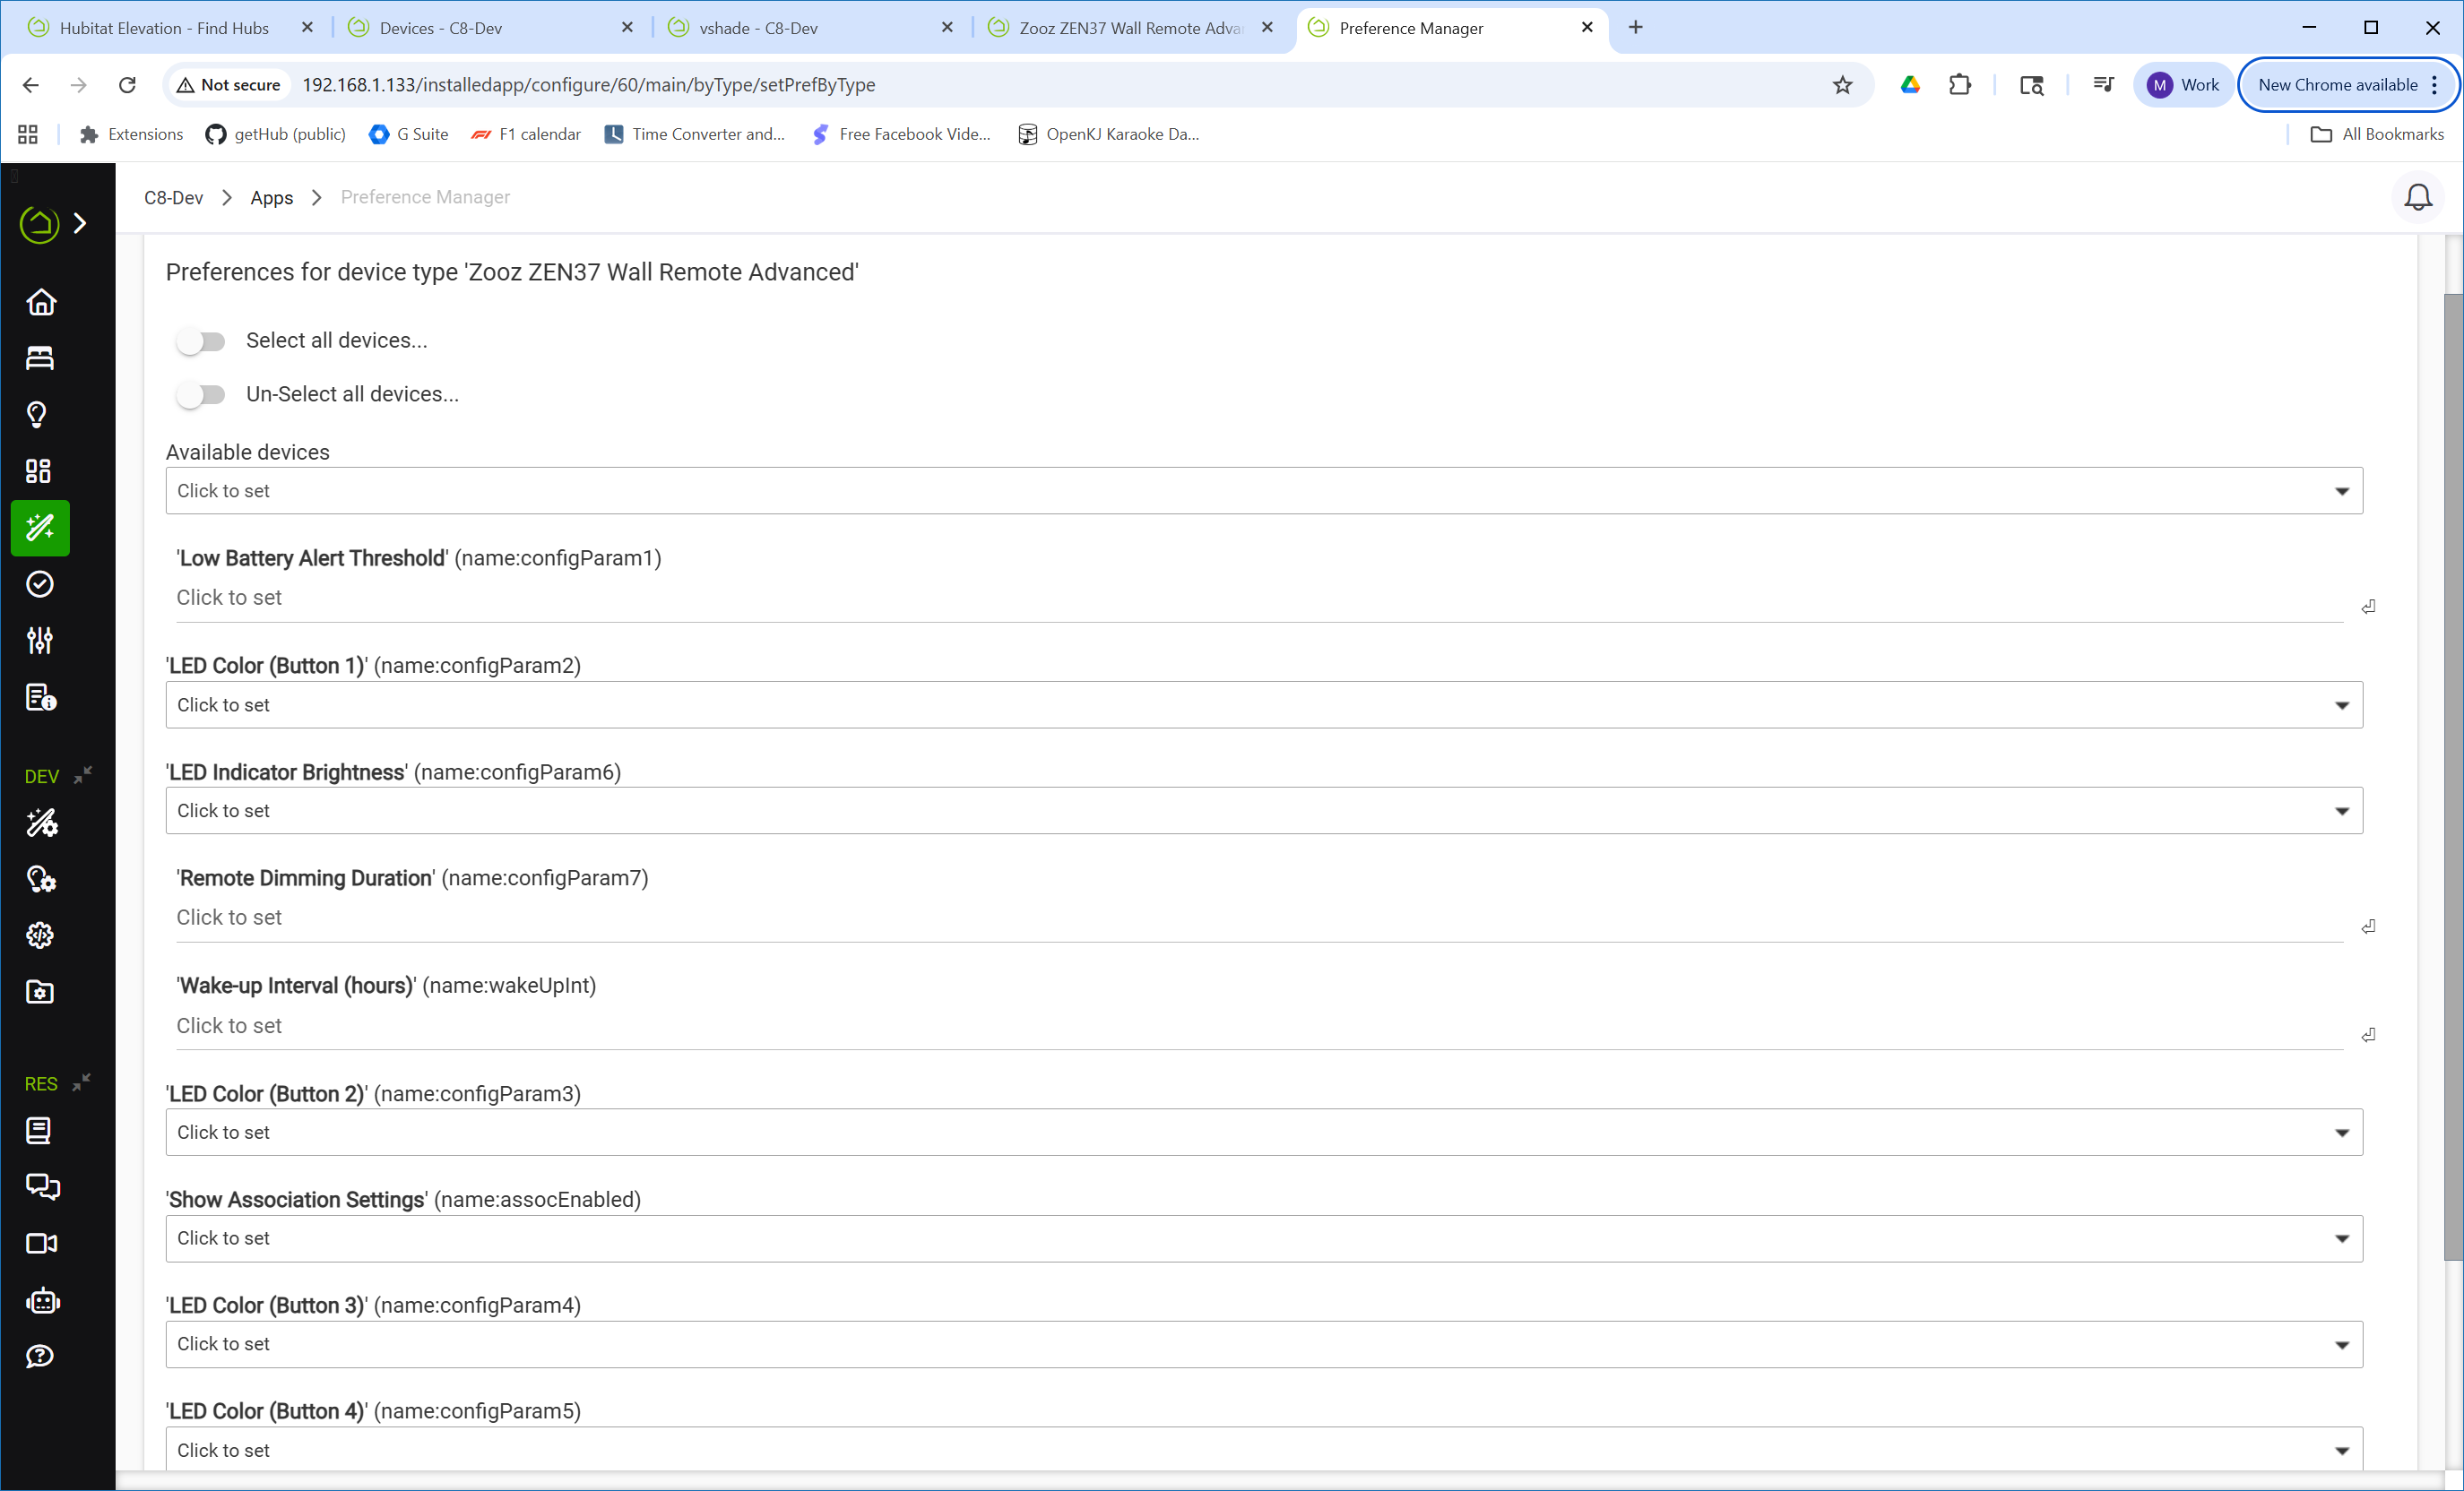Open Devices light bulb icon
Image resolution: width=2464 pixels, height=1491 pixels.
point(38,414)
